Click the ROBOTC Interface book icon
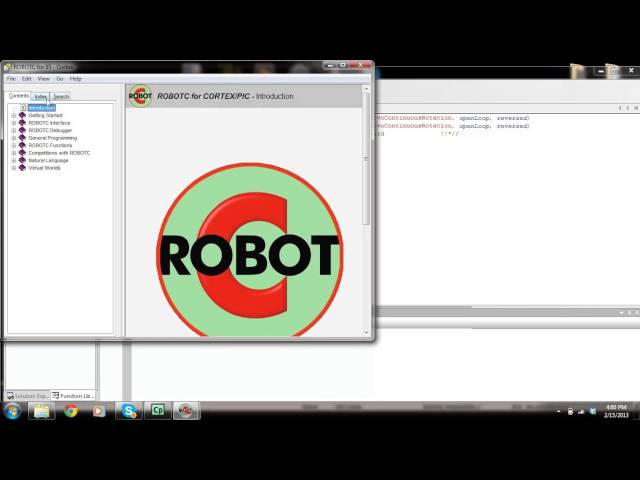The image size is (640, 480). coord(22,123)
